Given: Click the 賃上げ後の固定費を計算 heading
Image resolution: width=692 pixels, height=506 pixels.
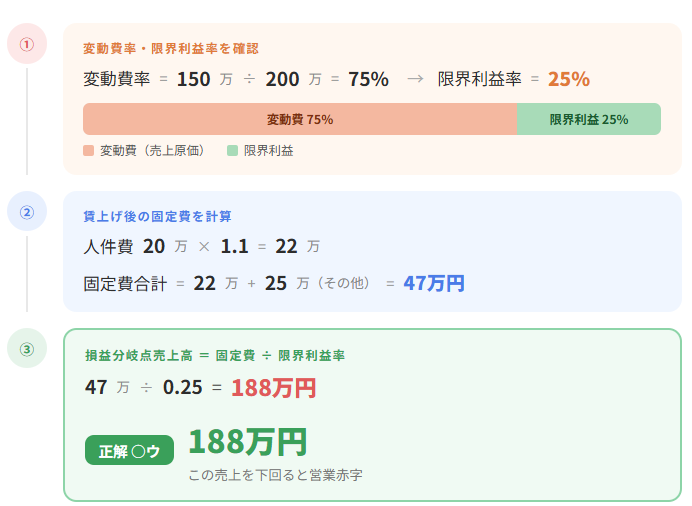Looking at the screenshot, I should click(157, 215).
